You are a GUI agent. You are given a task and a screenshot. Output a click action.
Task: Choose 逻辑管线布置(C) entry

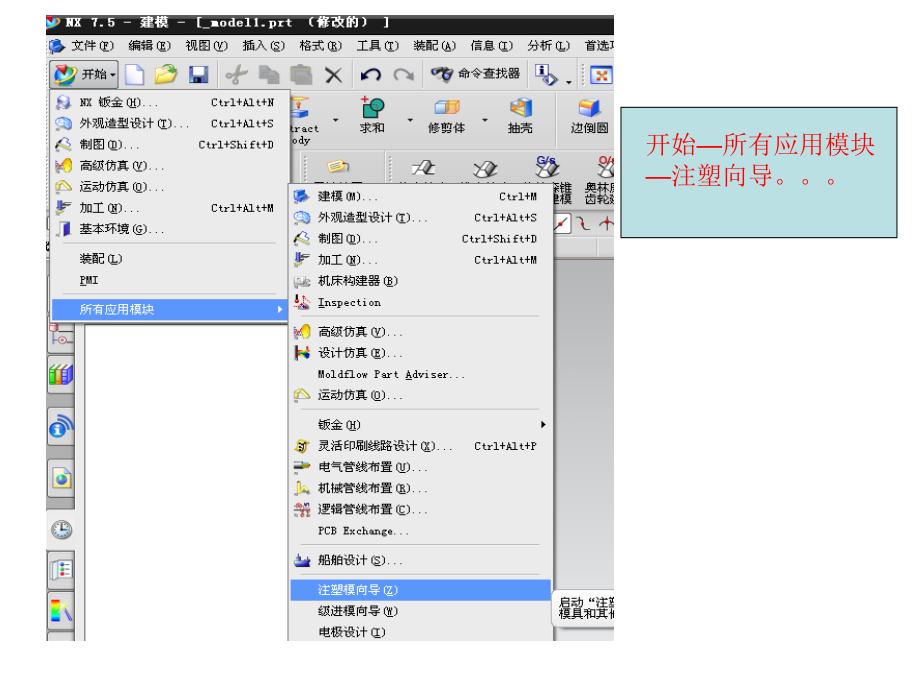(421, 509)
